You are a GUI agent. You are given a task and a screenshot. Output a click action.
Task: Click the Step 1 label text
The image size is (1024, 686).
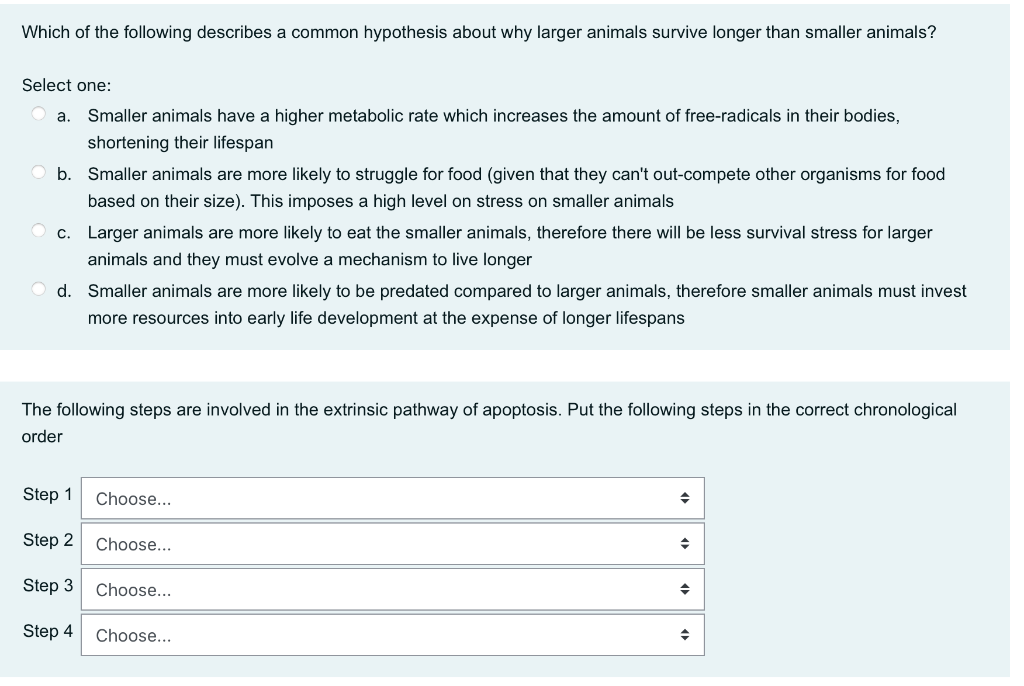click(x=46, y=494)
